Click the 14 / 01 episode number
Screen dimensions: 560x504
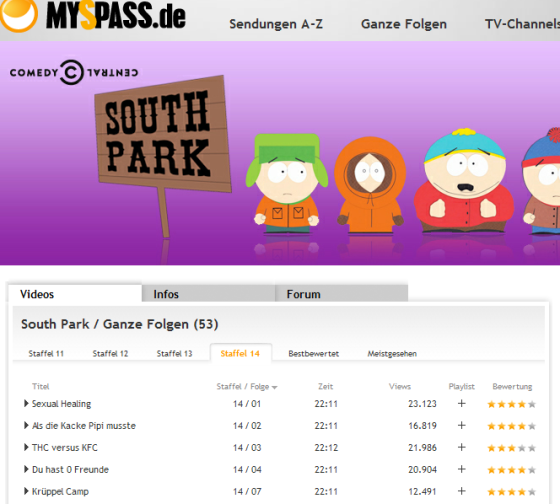click(247, 404)
